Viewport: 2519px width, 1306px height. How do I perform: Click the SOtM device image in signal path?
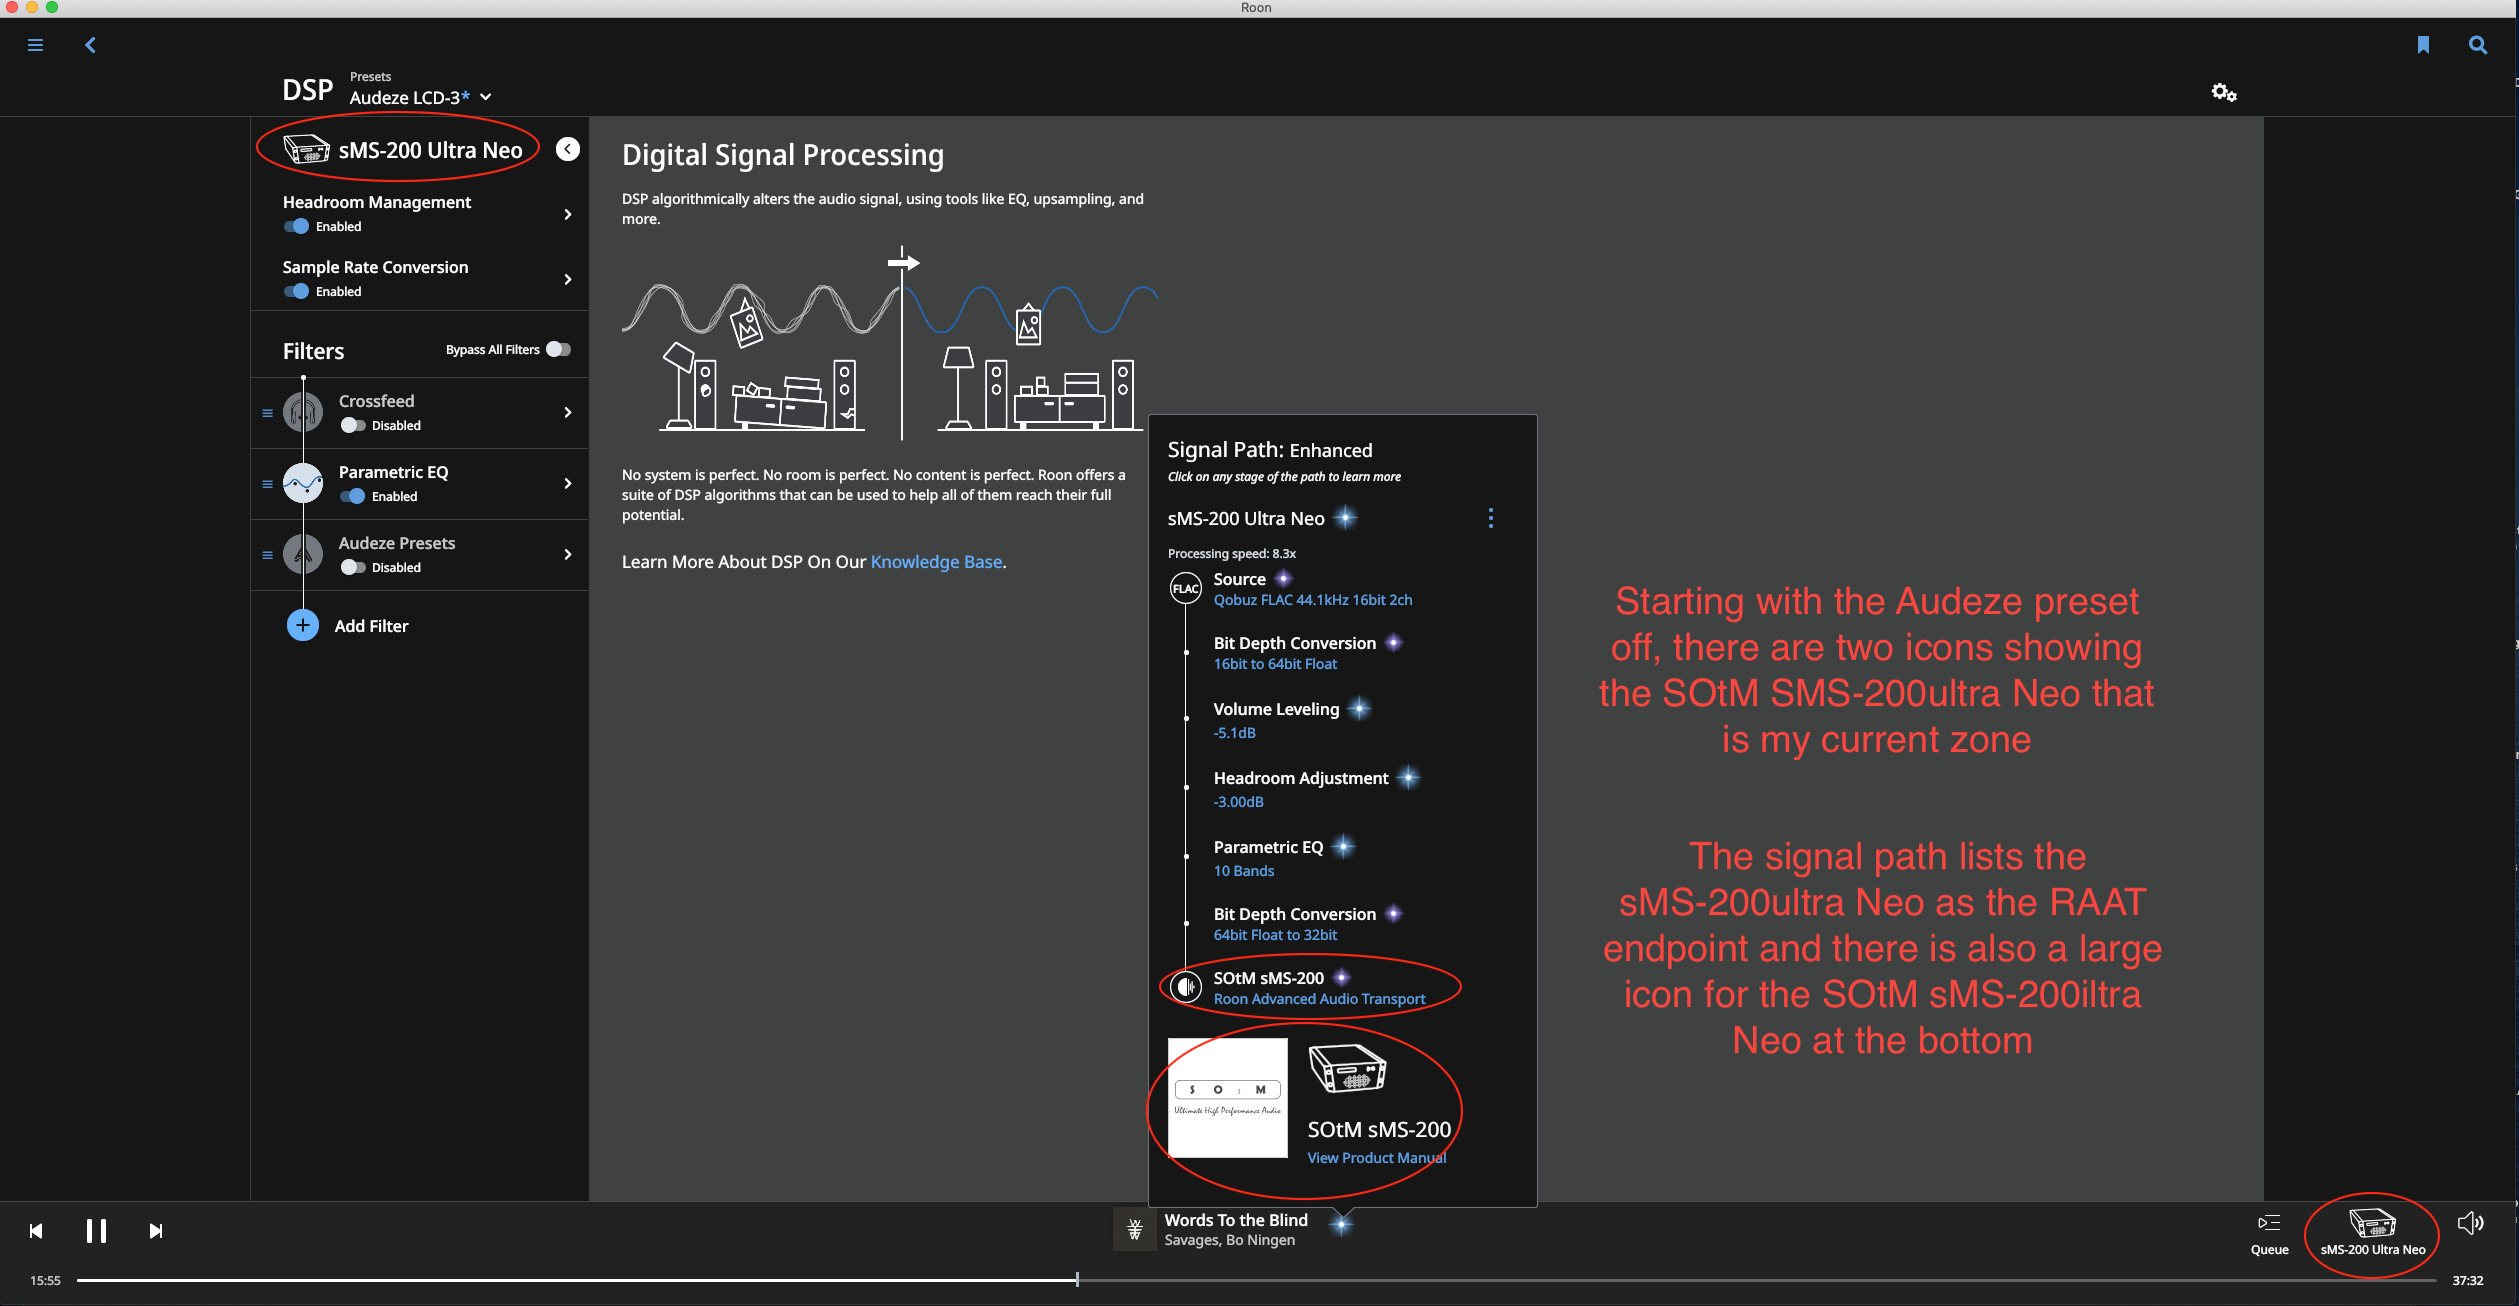(1347, 1068)
